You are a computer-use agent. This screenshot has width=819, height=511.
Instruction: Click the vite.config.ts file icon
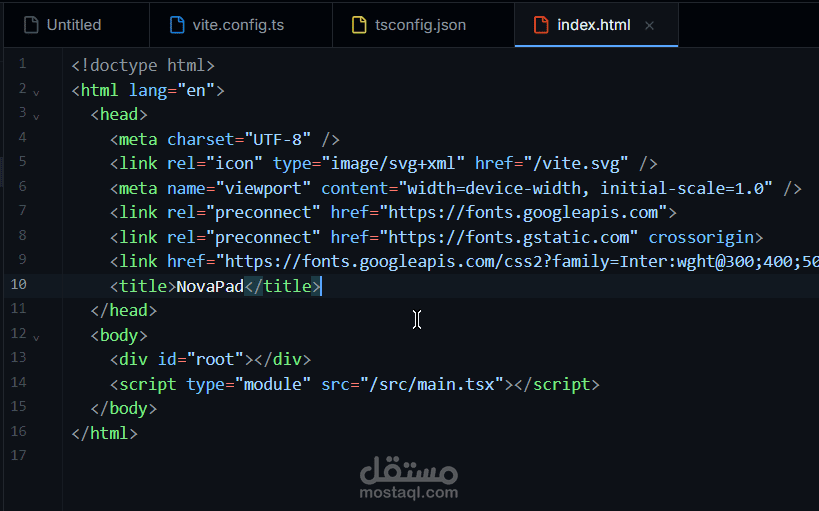(x=177, y=25)
